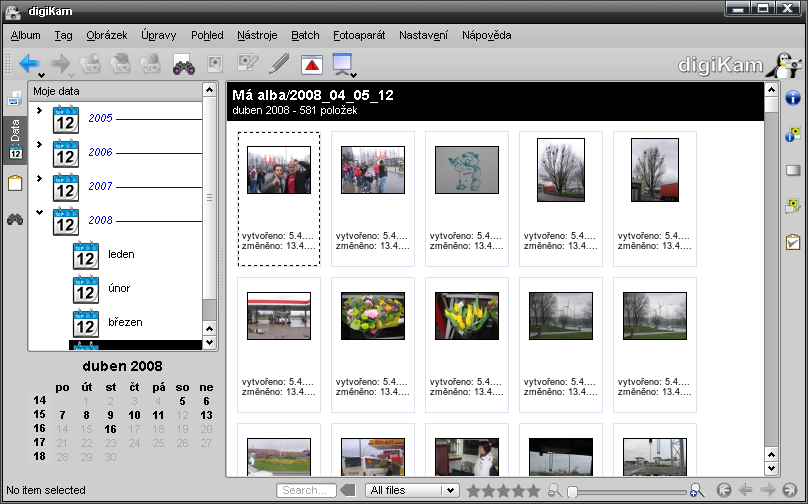Open the Pohled menu
Viewport: 808px width, 504px height.
click(x=207, y=35)
